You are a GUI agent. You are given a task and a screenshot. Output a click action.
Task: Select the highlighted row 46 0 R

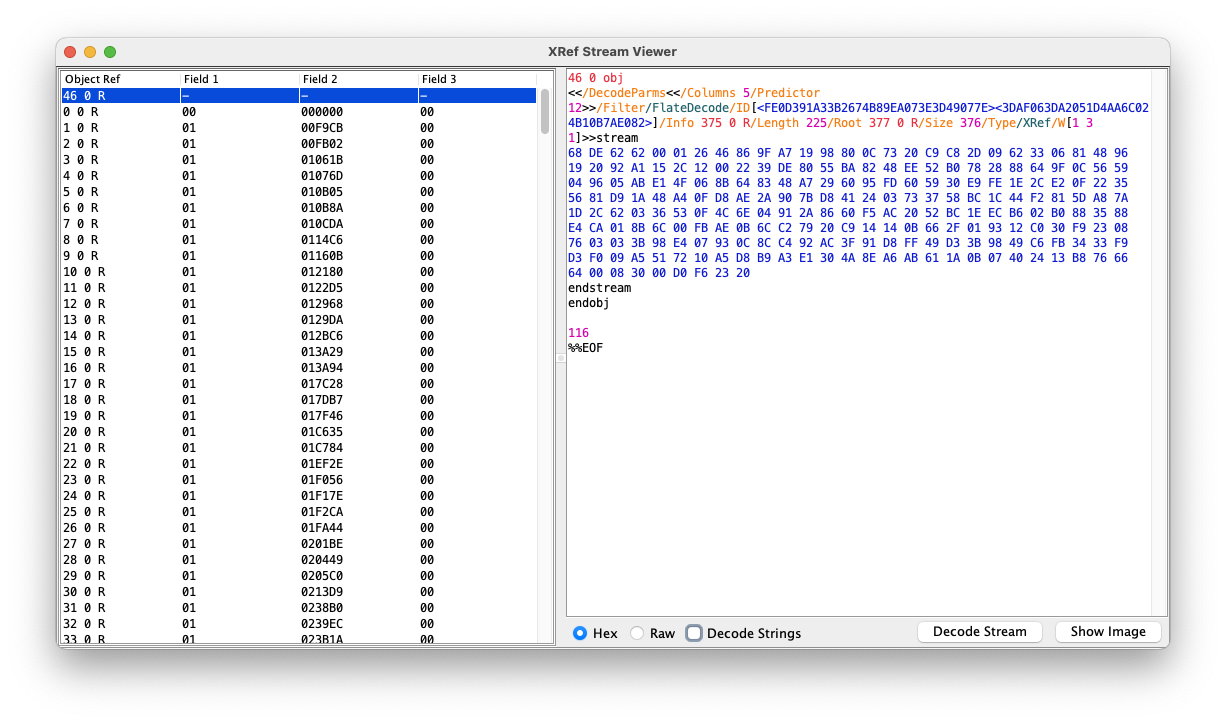pos(299,96)
